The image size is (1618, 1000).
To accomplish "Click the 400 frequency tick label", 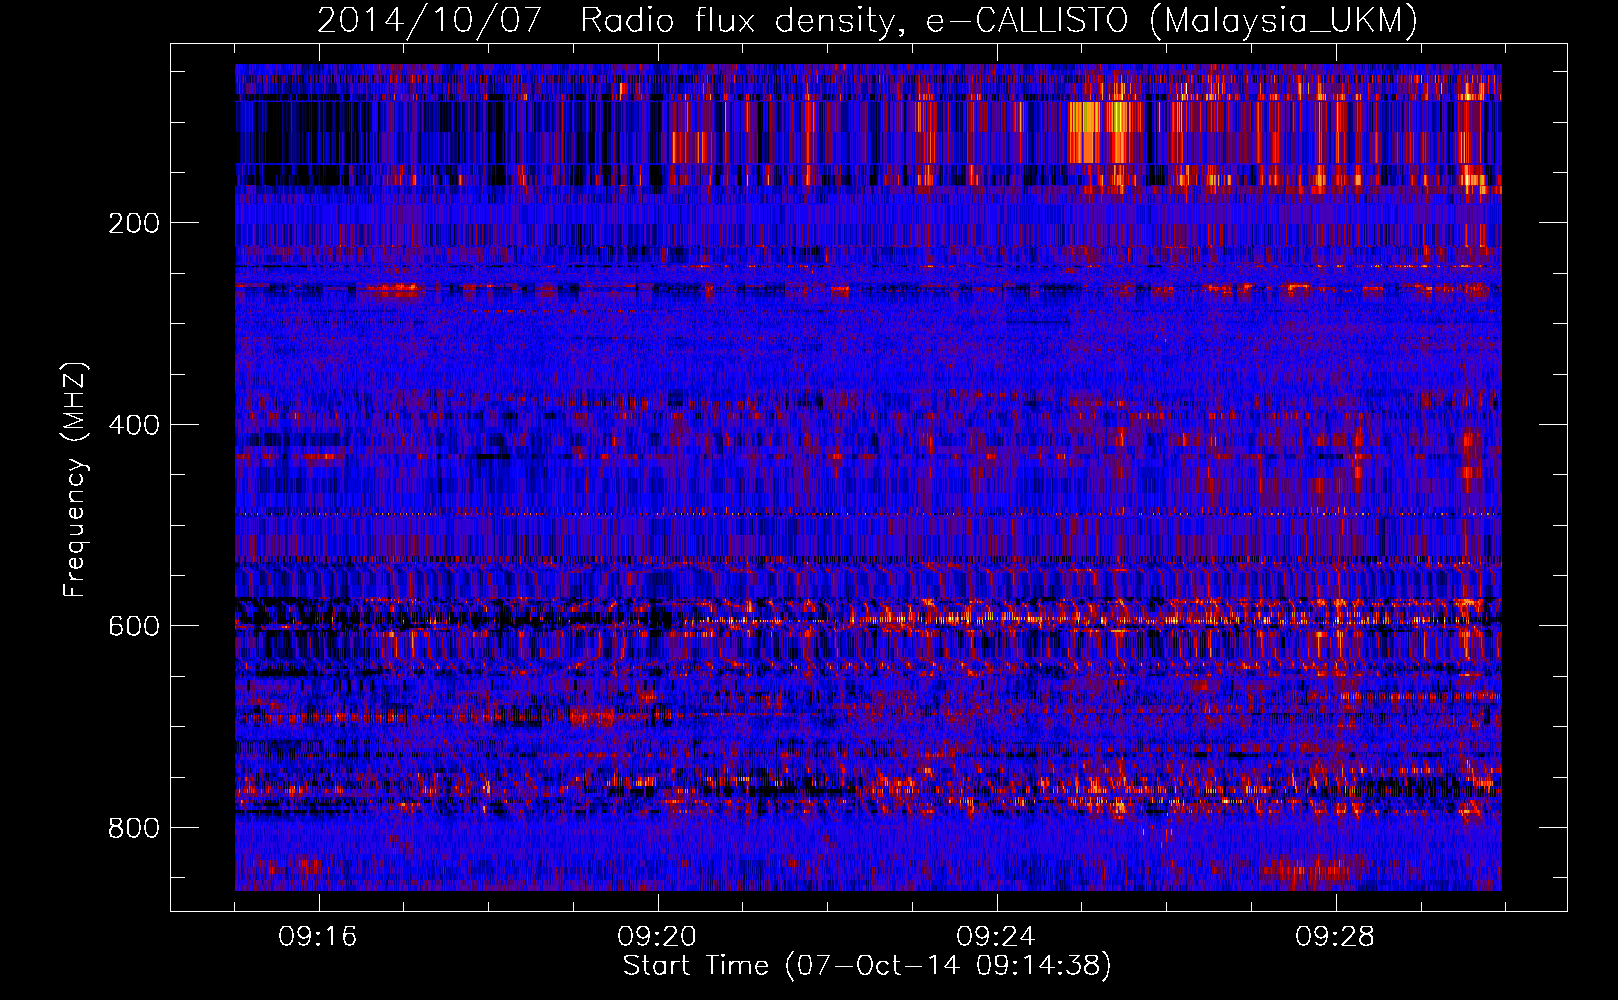I will [133, 425].
